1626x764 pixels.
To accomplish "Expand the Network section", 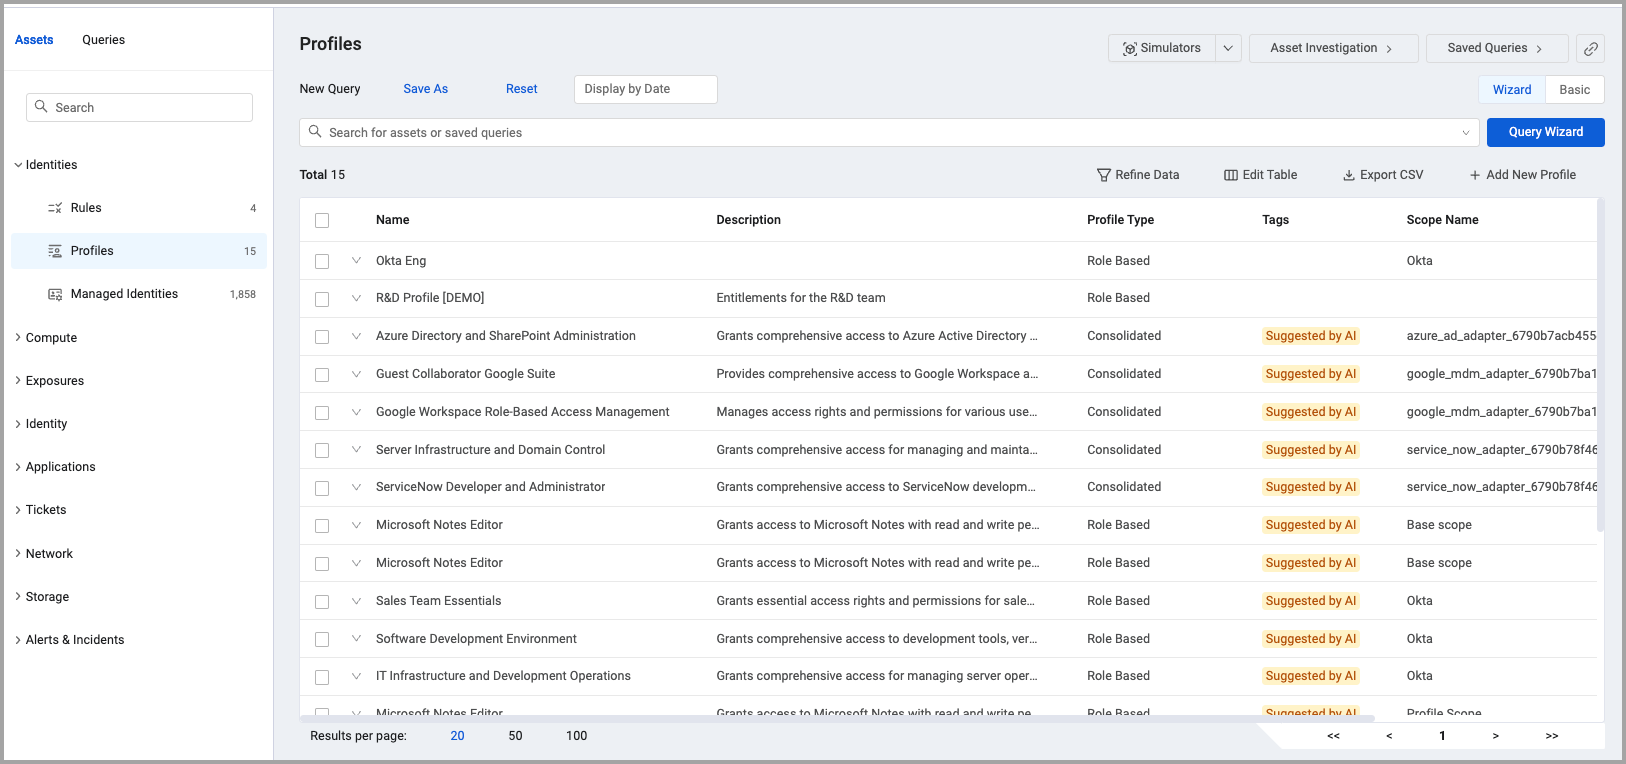I will coord(18,554).
